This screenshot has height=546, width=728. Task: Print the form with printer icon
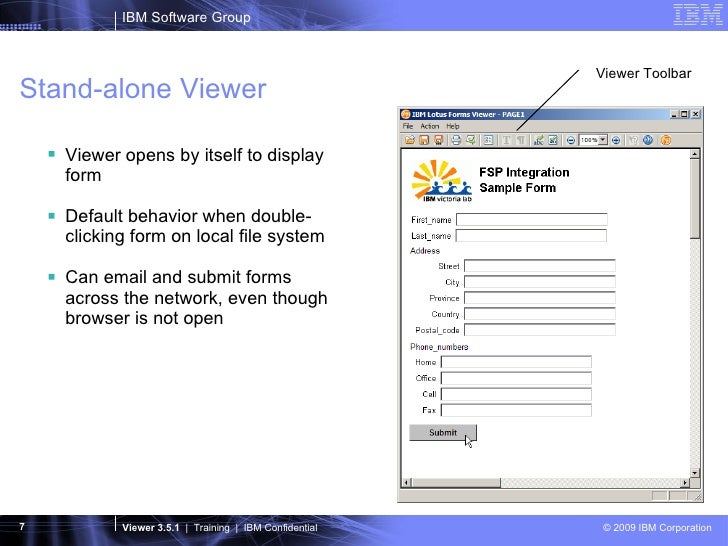(x=456, y=140)
